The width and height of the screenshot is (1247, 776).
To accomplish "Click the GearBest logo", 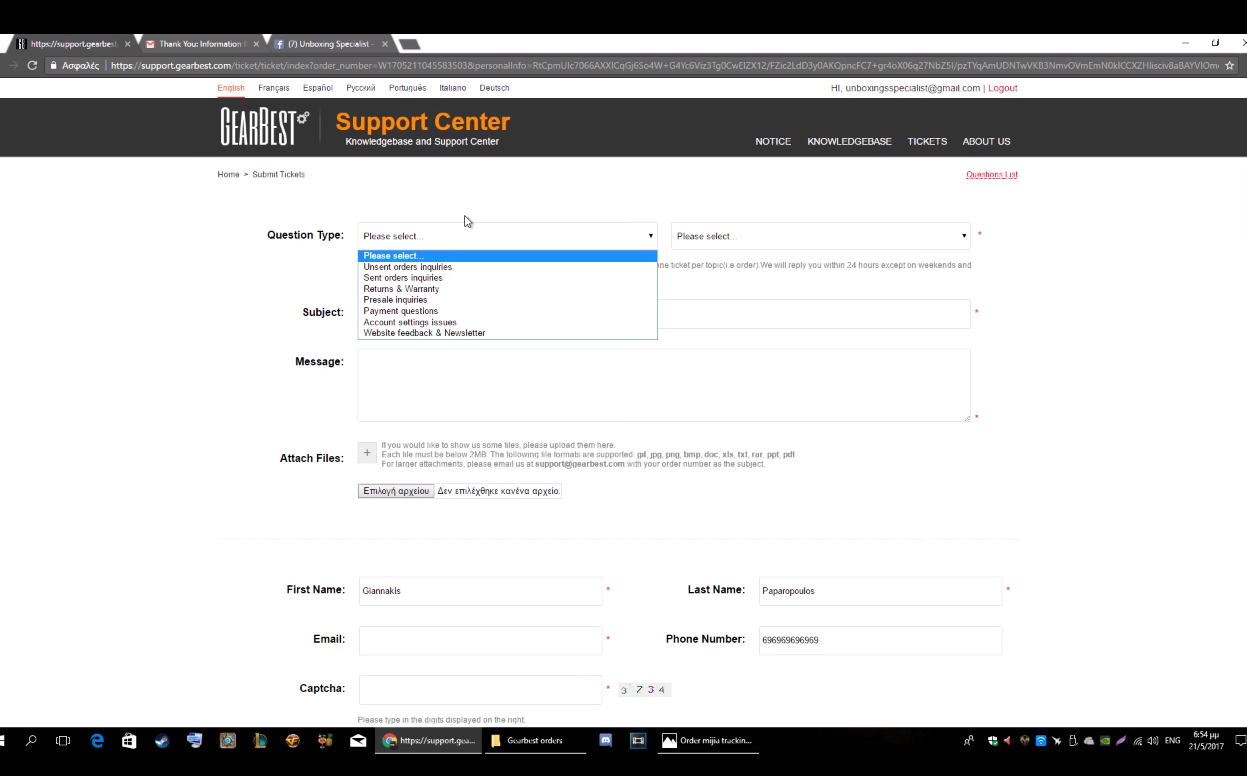I will coord(264,127).
